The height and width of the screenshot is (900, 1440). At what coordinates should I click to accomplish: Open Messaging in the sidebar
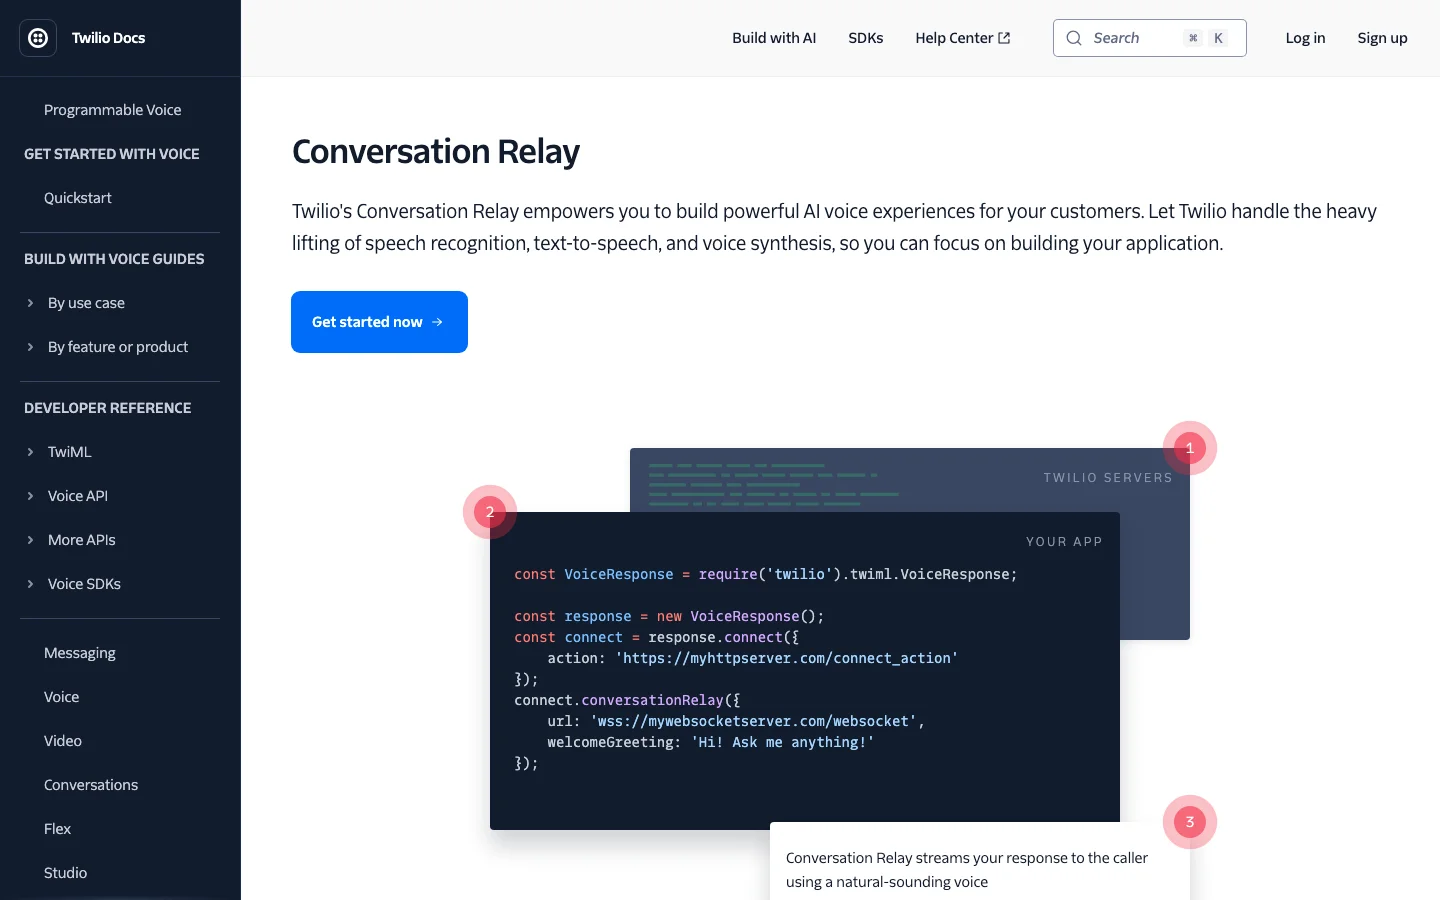click(x=80, y=653)
